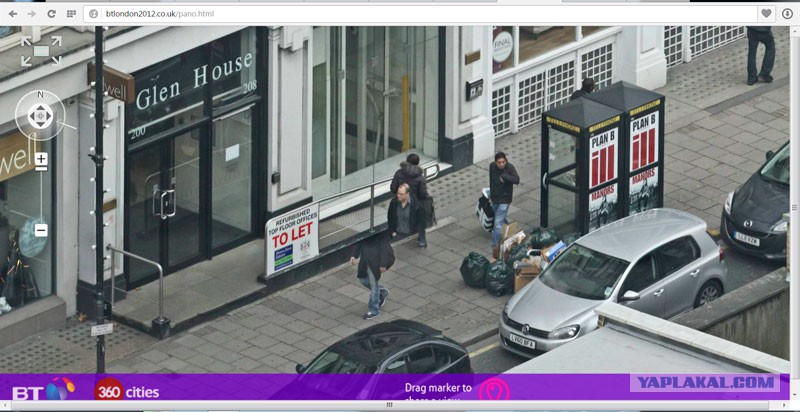This screenshot has width=800, height=412.
Task: Click the 'Drag marker to' text label
Action: coord(438,388)
